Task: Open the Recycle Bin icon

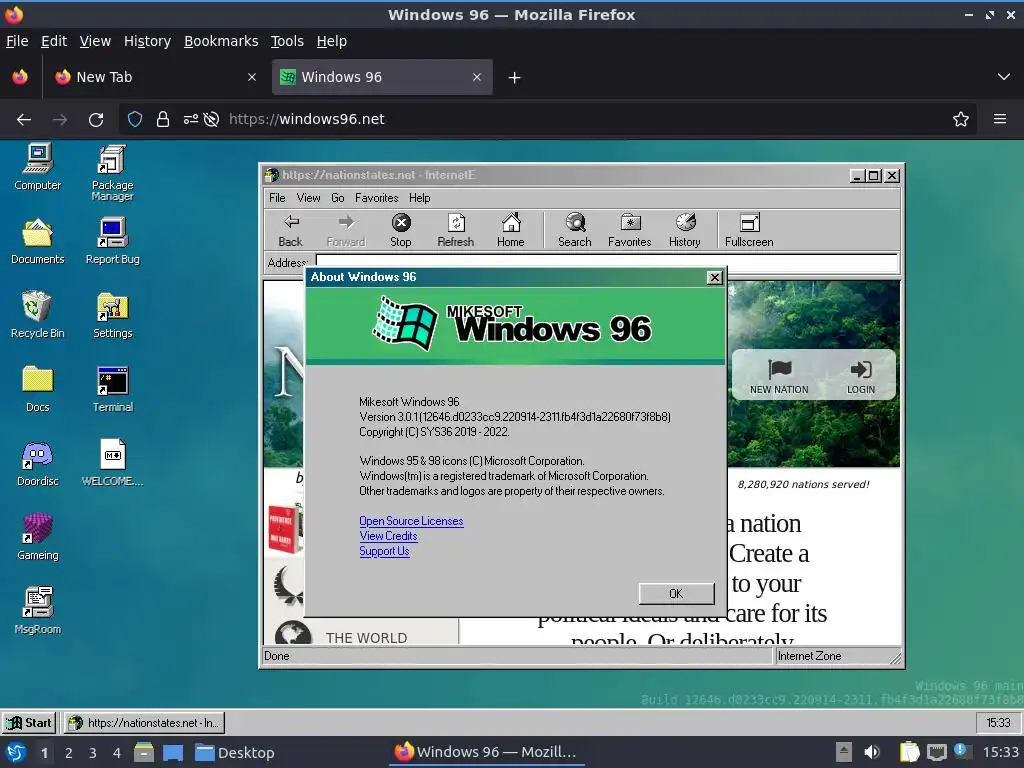Action: point(38,315)
